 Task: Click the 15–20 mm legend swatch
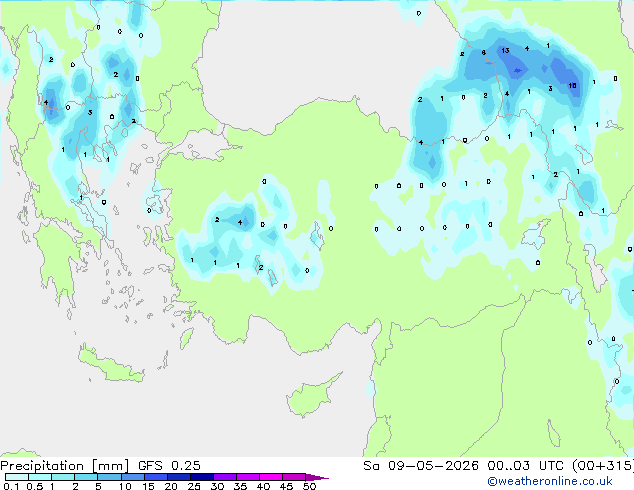pos(156,477)
